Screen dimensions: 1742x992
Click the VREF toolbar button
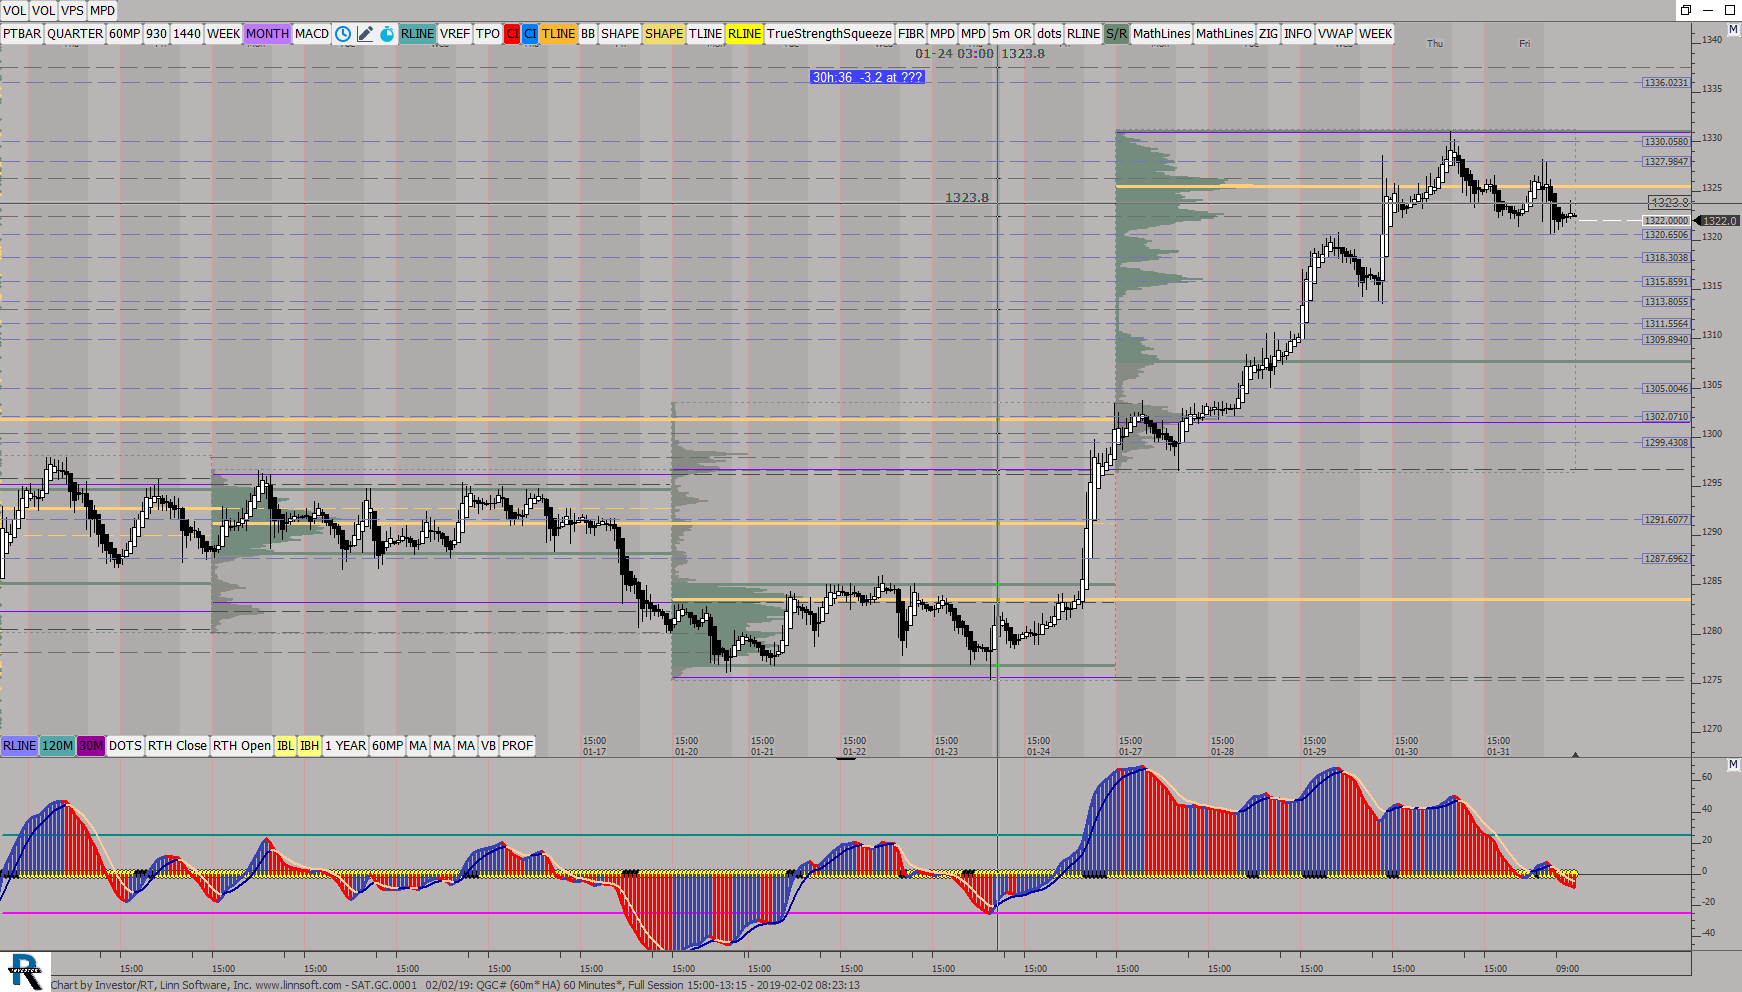click(455, 34)
